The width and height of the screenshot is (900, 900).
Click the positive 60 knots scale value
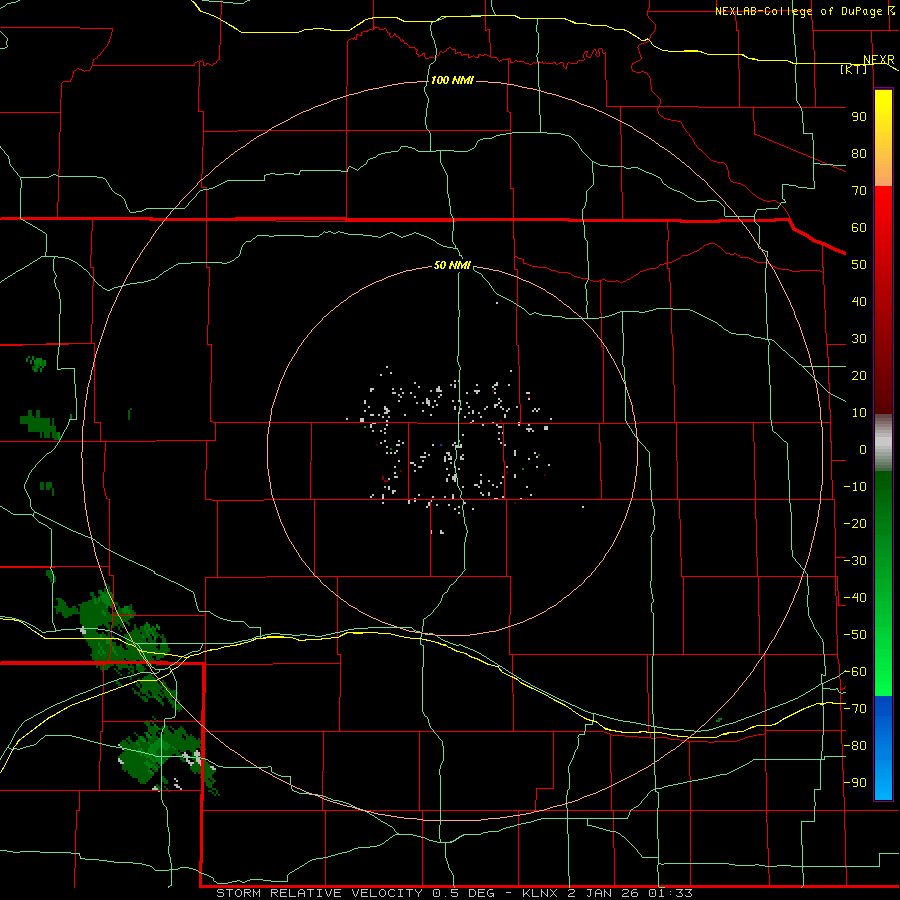(859, 228)
